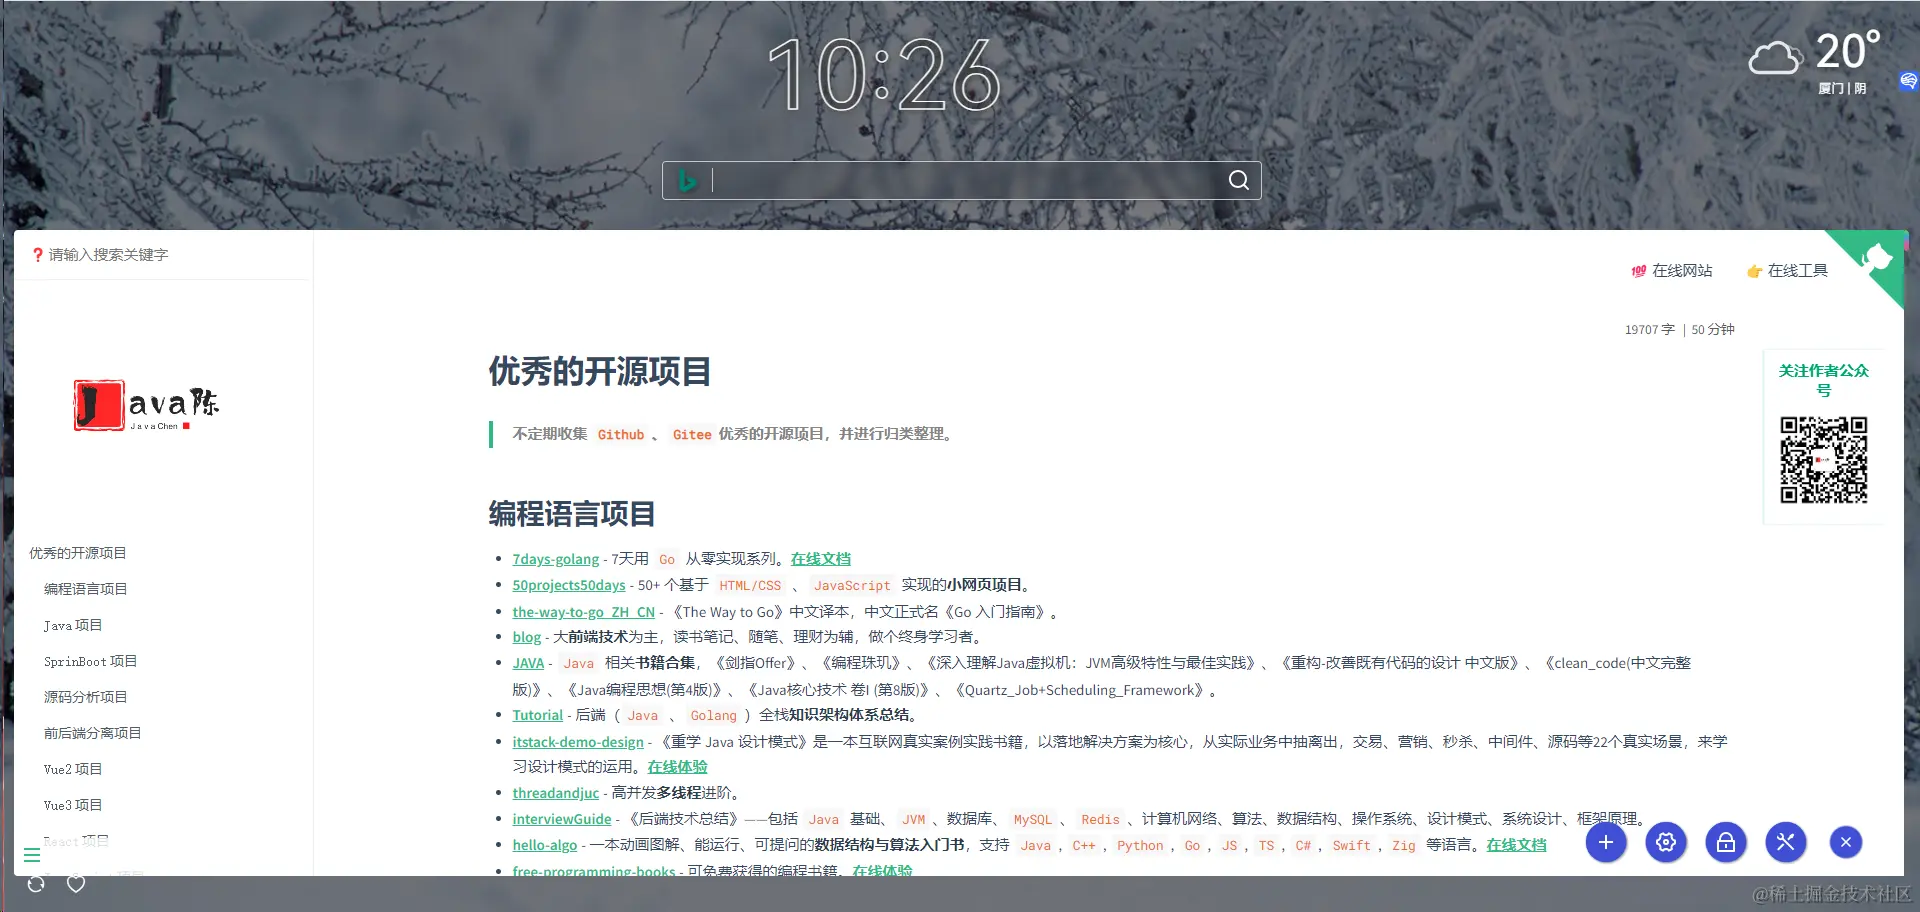Click the 厦门 | 阴 weather location text
This screenshot has width=1920, height=912.
[x=1842, y=88]
